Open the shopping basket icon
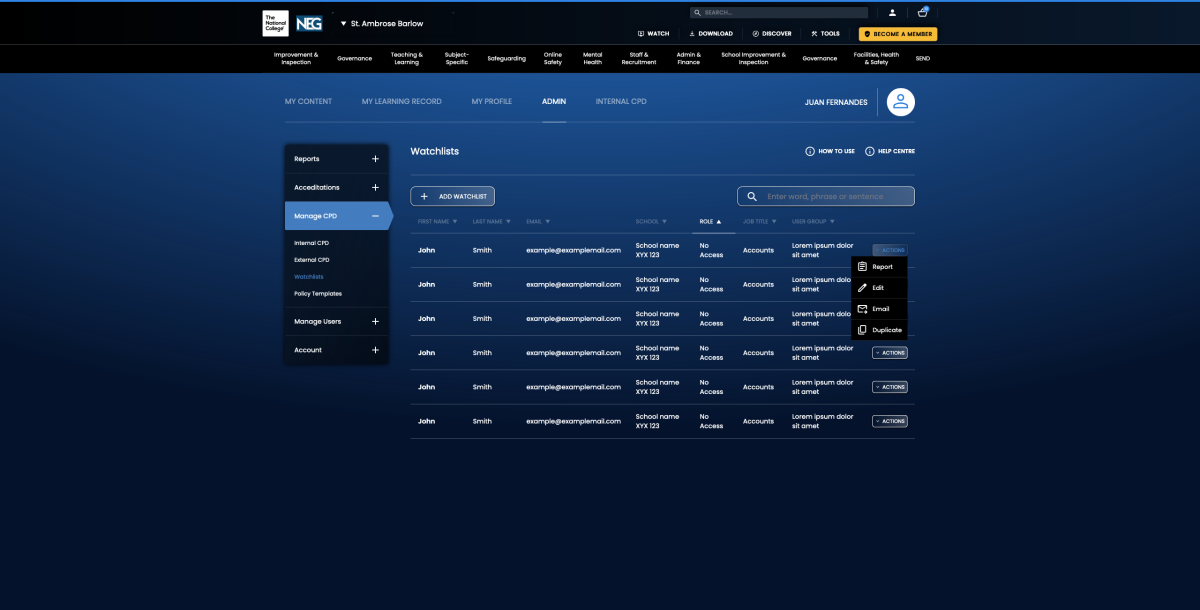 point(922,13)
